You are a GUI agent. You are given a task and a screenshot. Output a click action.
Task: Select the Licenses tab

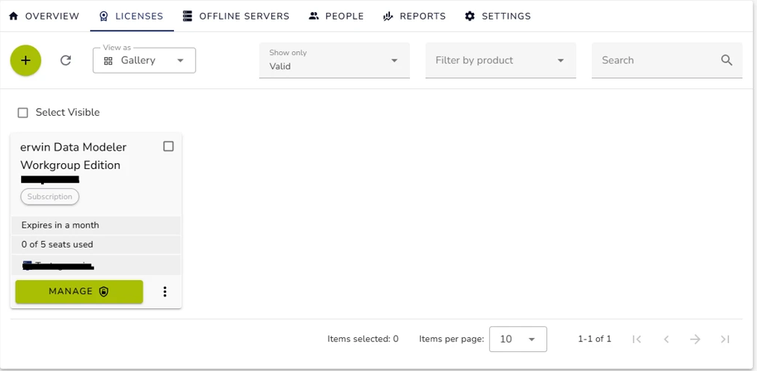click(132, 16)
